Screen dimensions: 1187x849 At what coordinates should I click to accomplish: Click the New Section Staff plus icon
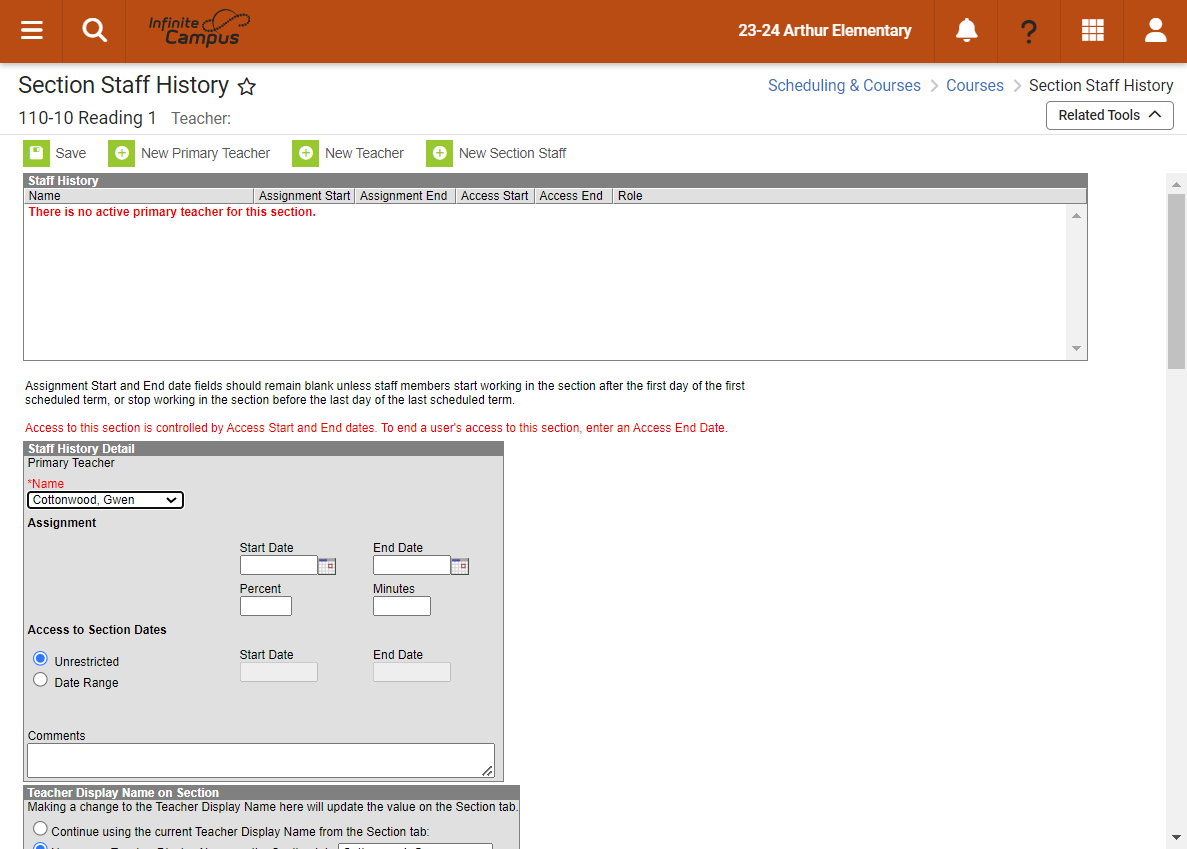[439, 153]
